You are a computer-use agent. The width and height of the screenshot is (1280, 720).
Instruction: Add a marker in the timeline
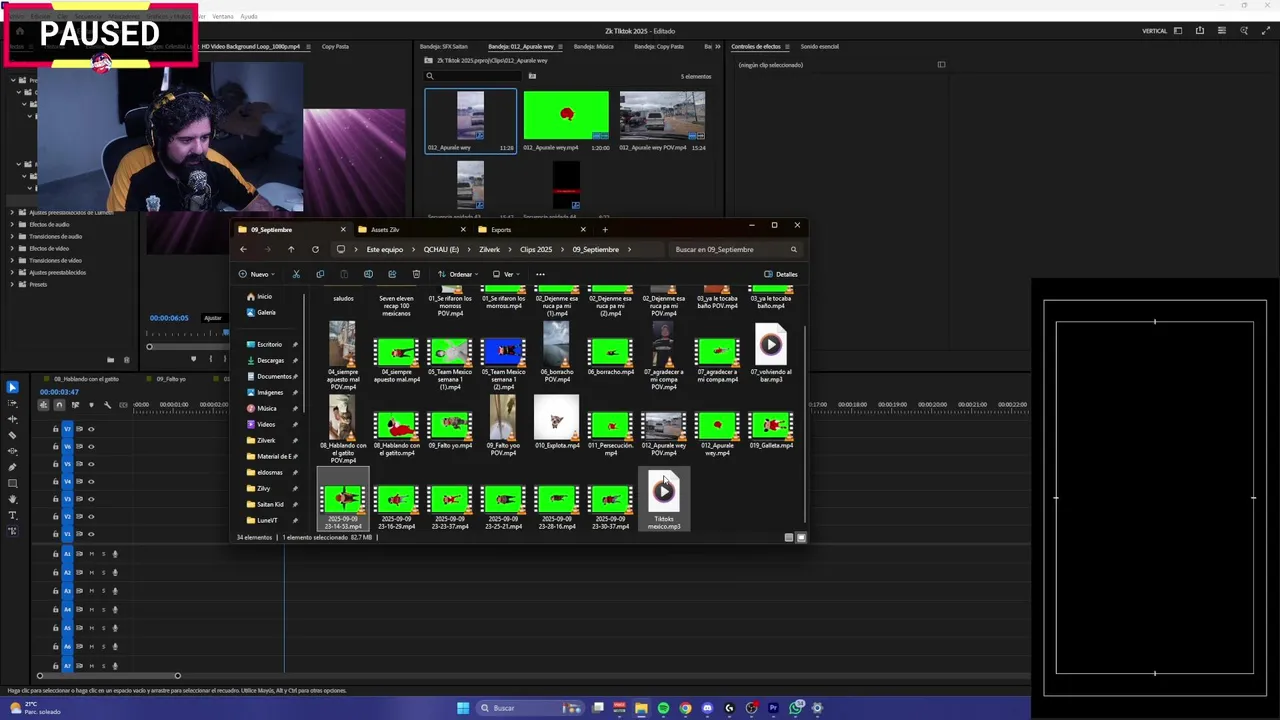coord(91,405)
